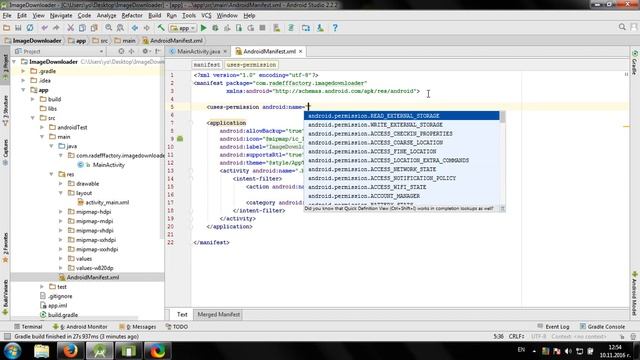Viewport: 640px width, 360px height.
Task: Expand the build folder
Action: (x=33, y=99)
